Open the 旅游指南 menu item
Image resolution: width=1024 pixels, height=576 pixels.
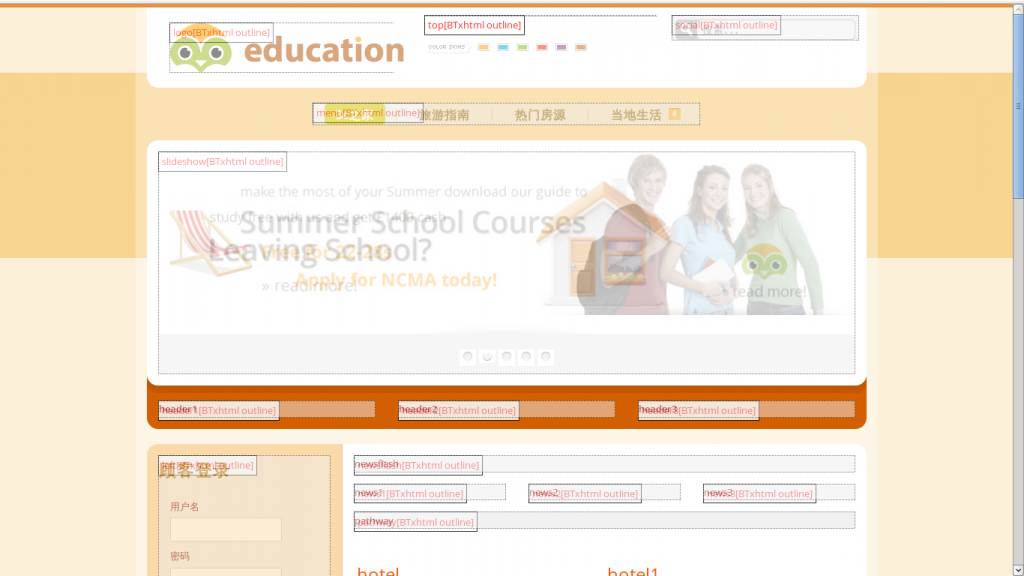click(x=444, y=115)
